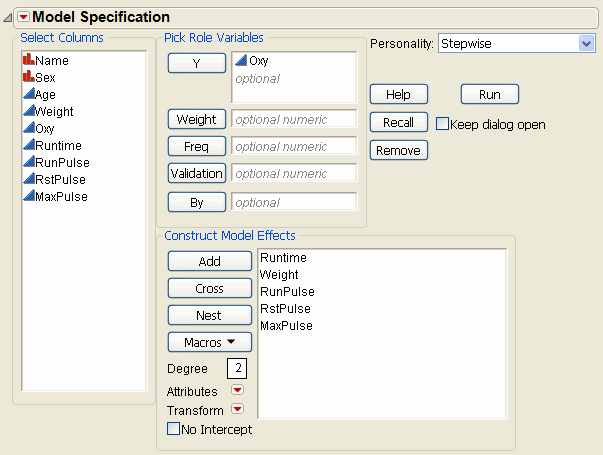603x455 pixels.
Task: Select RunPulse in Construct Model Effects list
Action: tap(287, 292)
